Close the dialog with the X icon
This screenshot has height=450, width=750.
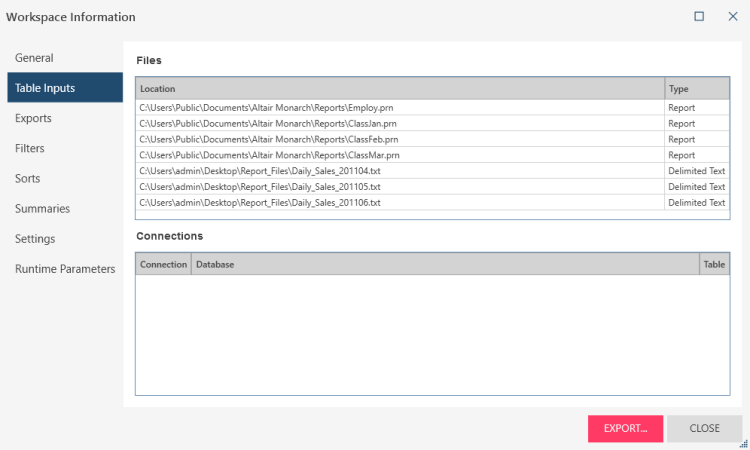732,16
